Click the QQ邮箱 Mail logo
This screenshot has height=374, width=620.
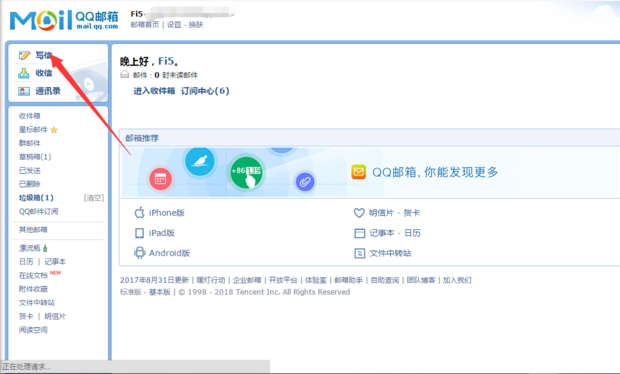[64, 20]
